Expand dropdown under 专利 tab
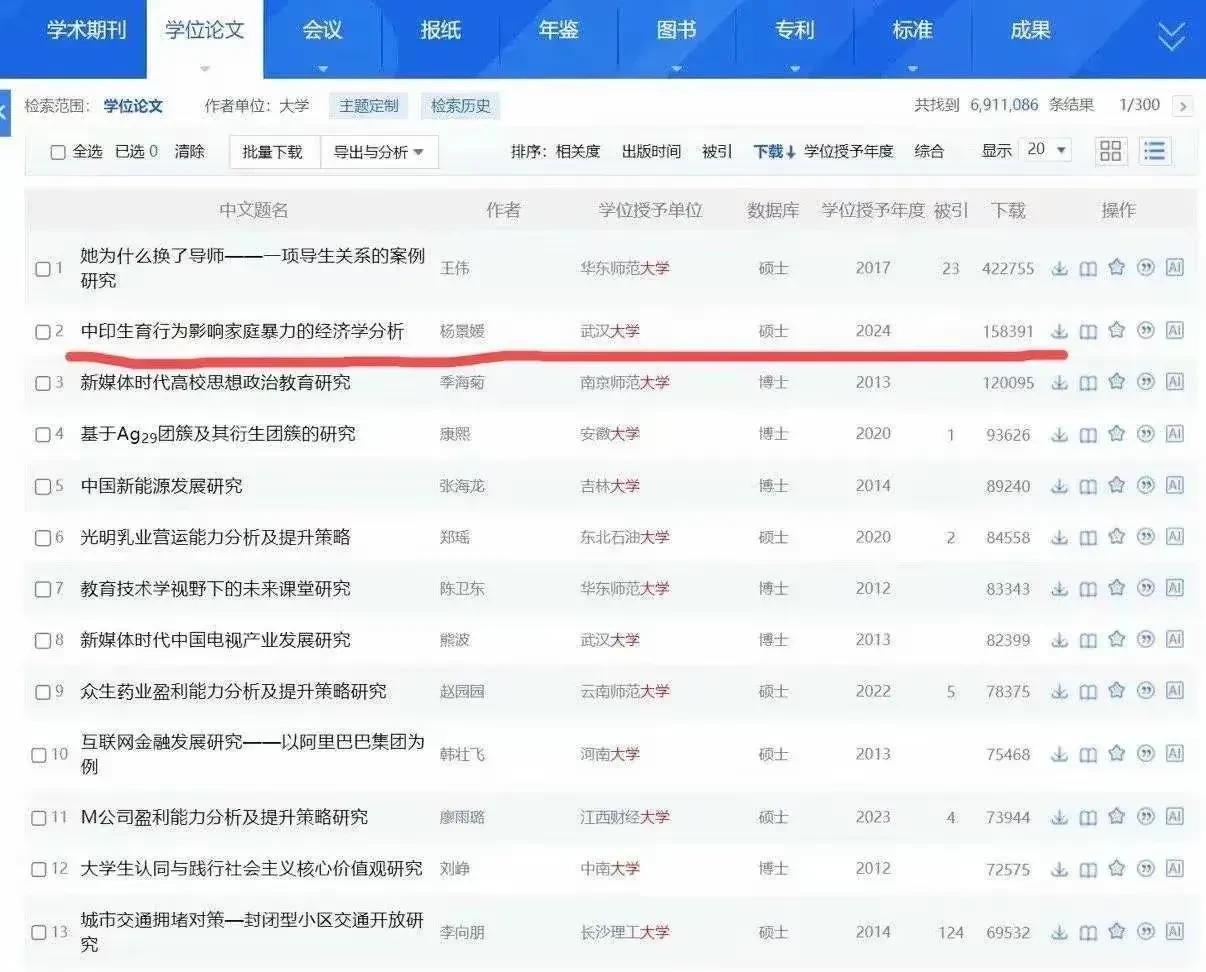The image size is (1206, 972). pos(795,68)
